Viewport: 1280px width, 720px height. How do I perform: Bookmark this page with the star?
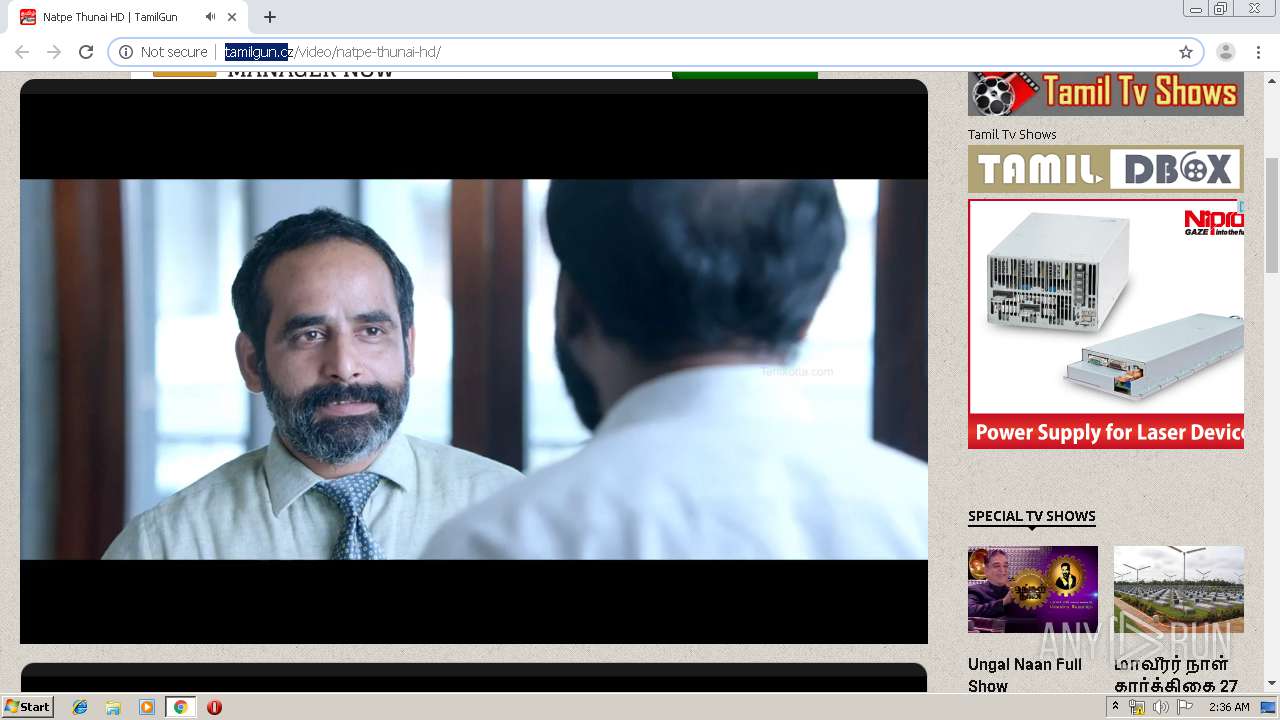1186,52
